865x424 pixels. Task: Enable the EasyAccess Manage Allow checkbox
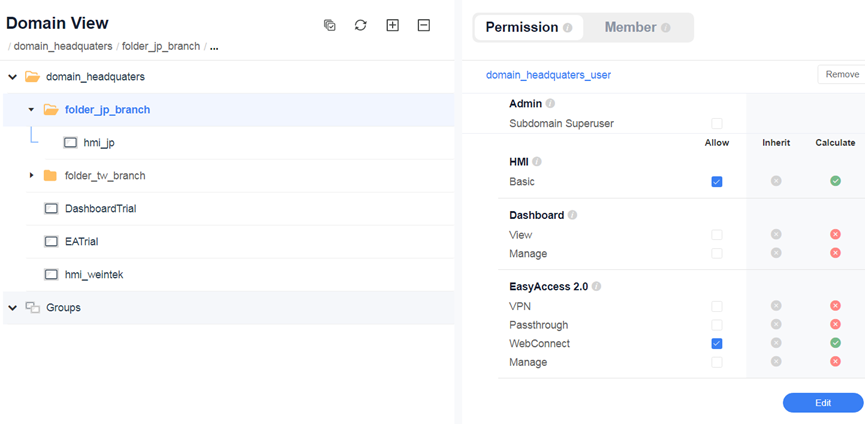[x=717, y=362]
